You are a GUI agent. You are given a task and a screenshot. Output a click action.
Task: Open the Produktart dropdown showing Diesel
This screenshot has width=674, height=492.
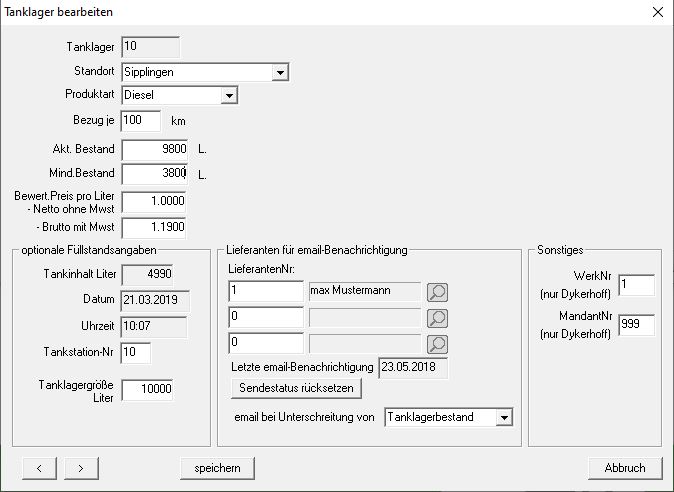click(x=229, y=95)
